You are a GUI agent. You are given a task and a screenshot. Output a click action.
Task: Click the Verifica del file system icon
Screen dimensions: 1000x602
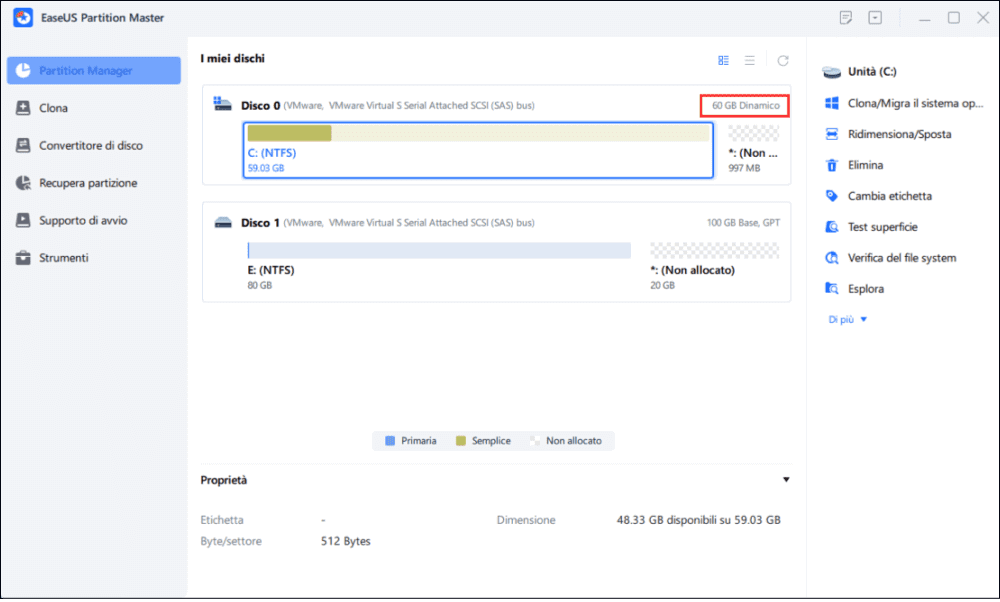tap(832, 258)
